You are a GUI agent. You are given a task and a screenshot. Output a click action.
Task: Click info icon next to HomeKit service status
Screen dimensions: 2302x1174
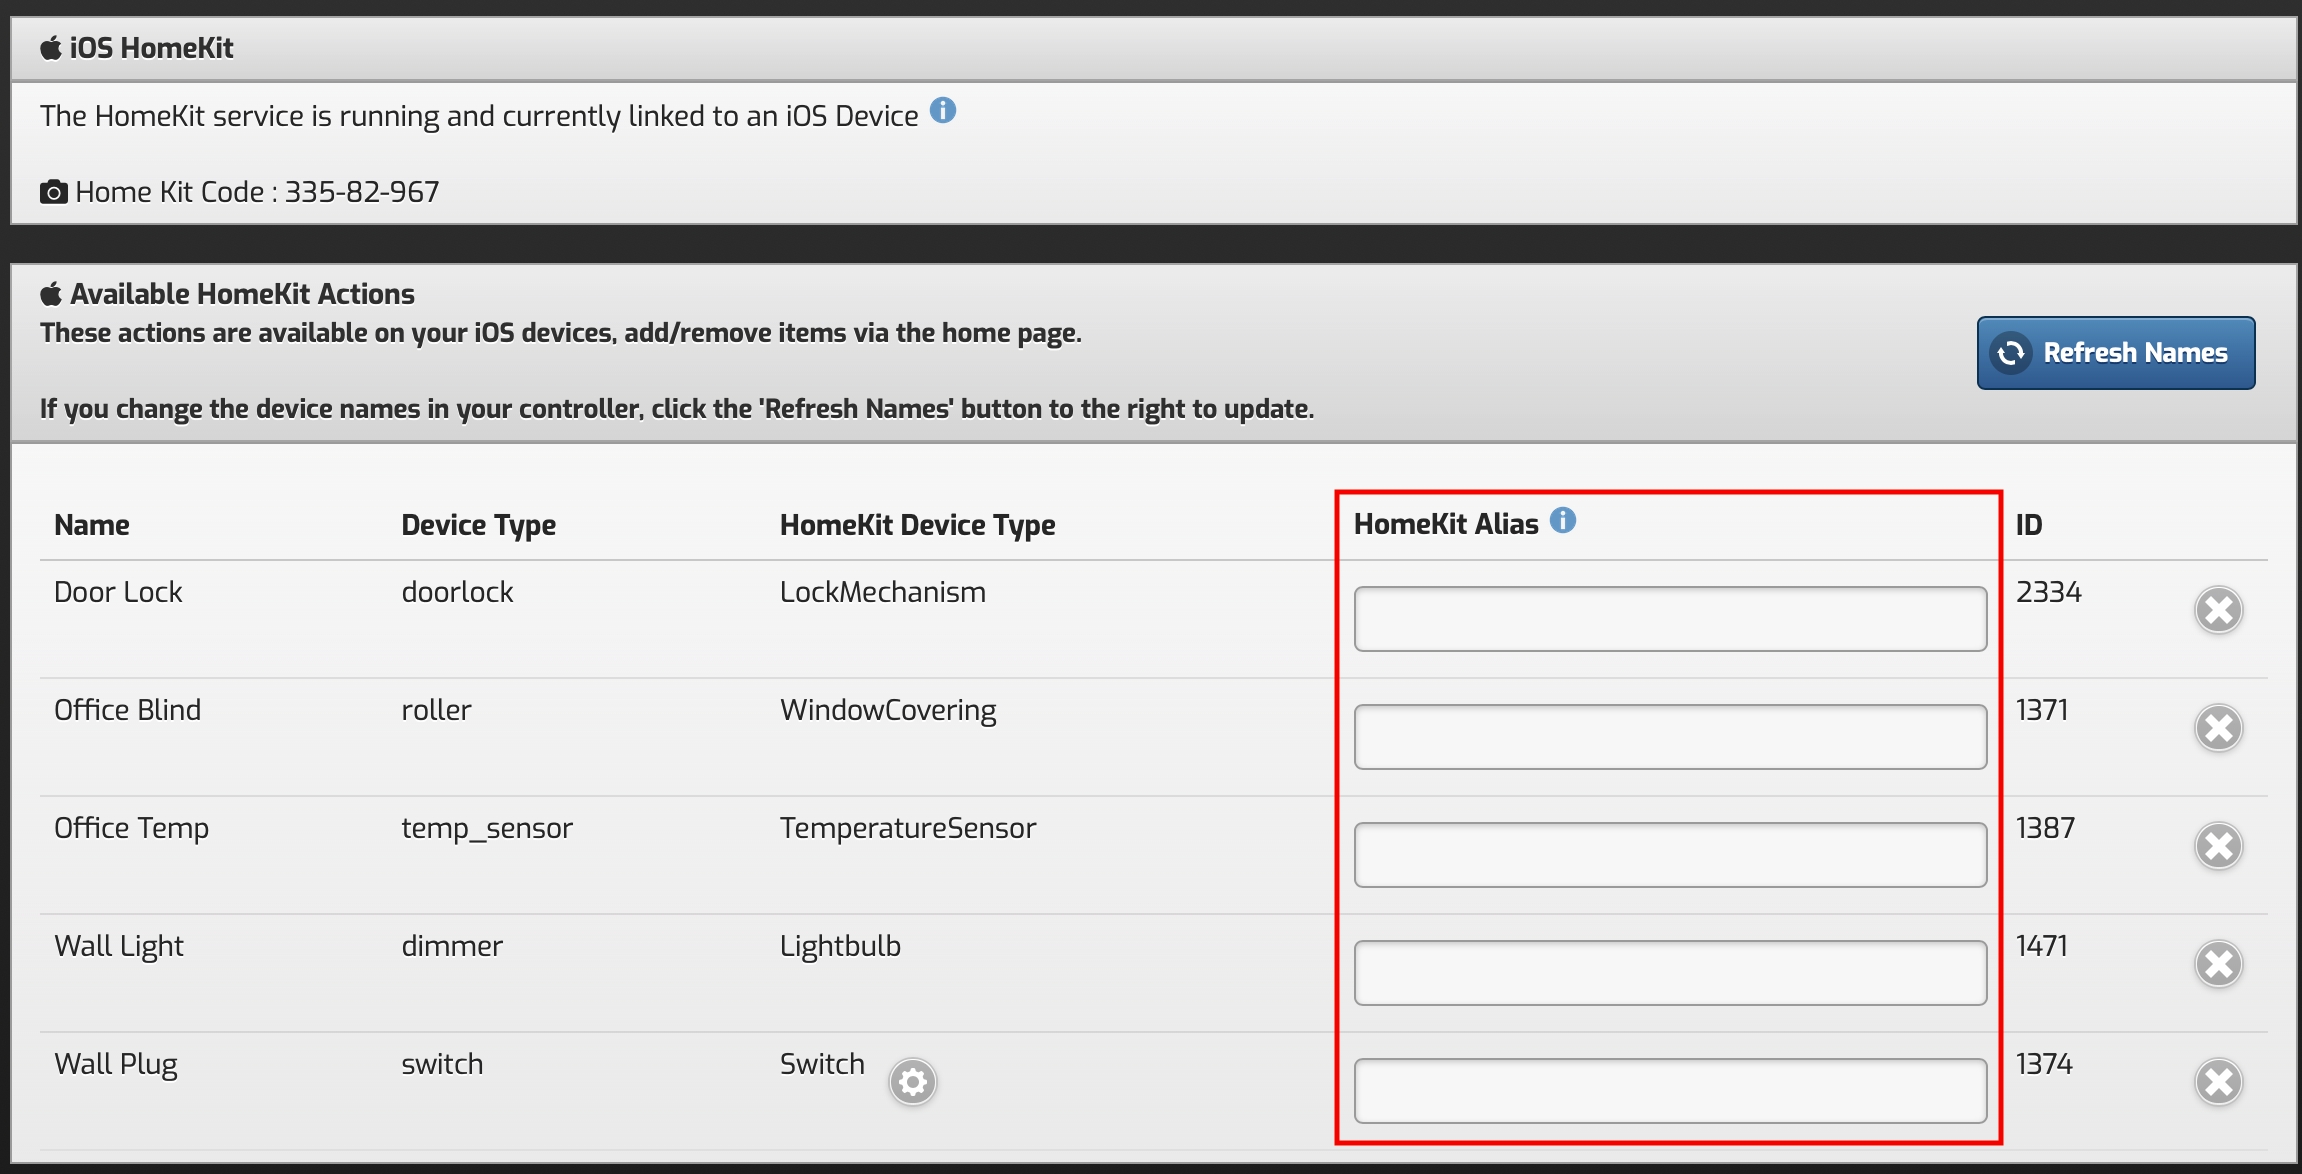click(x=942, y=111)
